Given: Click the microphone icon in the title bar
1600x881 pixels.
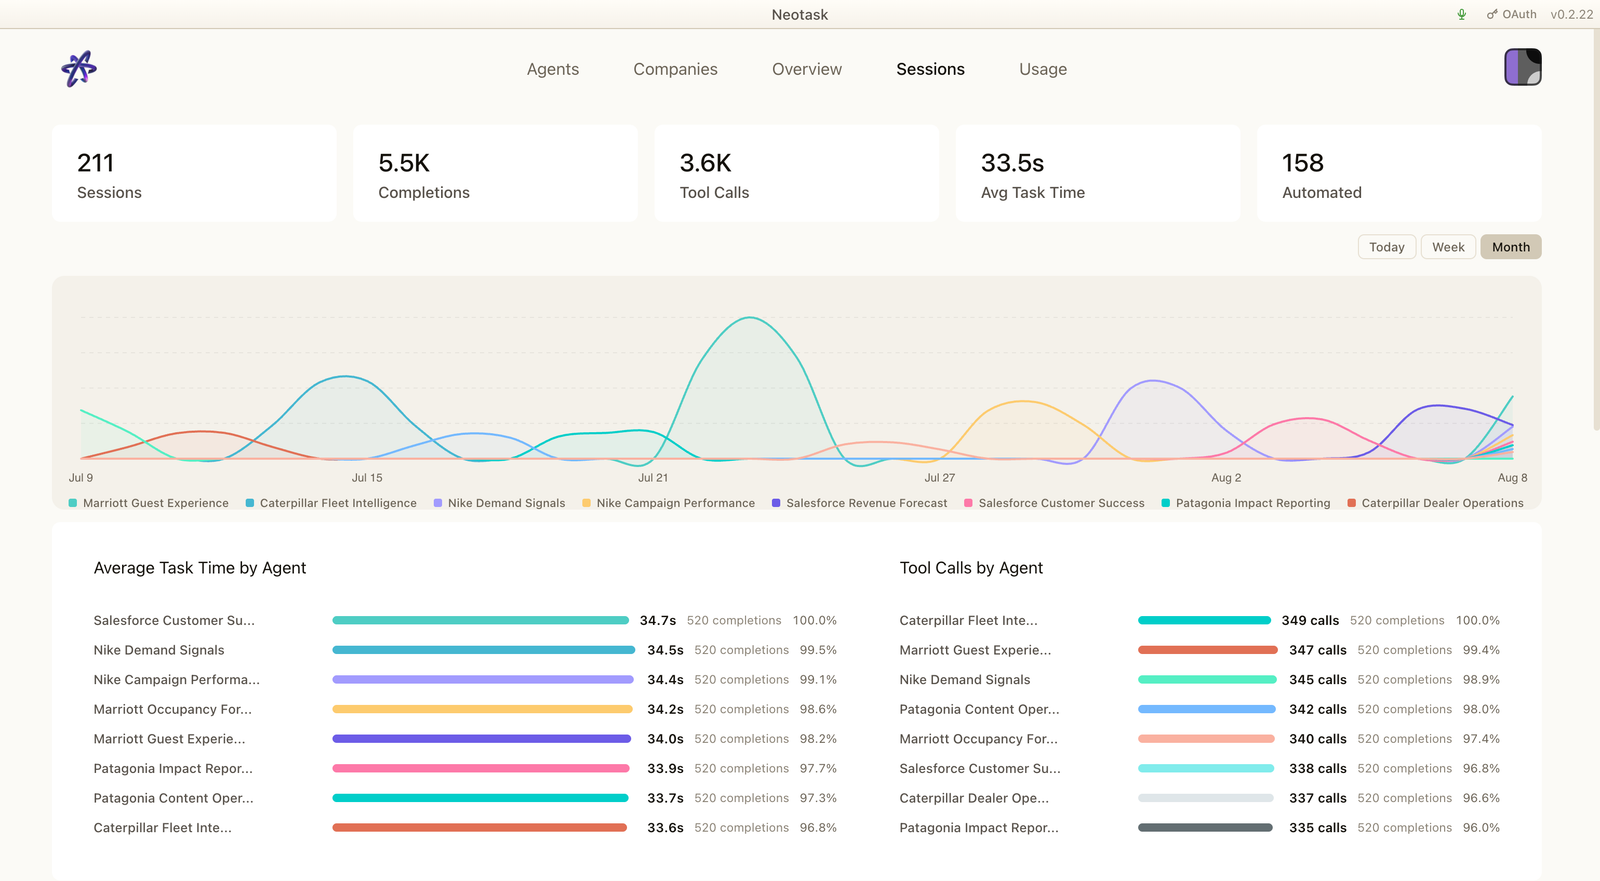Looking at the screenshot, I should click(x=1462, y=14).
